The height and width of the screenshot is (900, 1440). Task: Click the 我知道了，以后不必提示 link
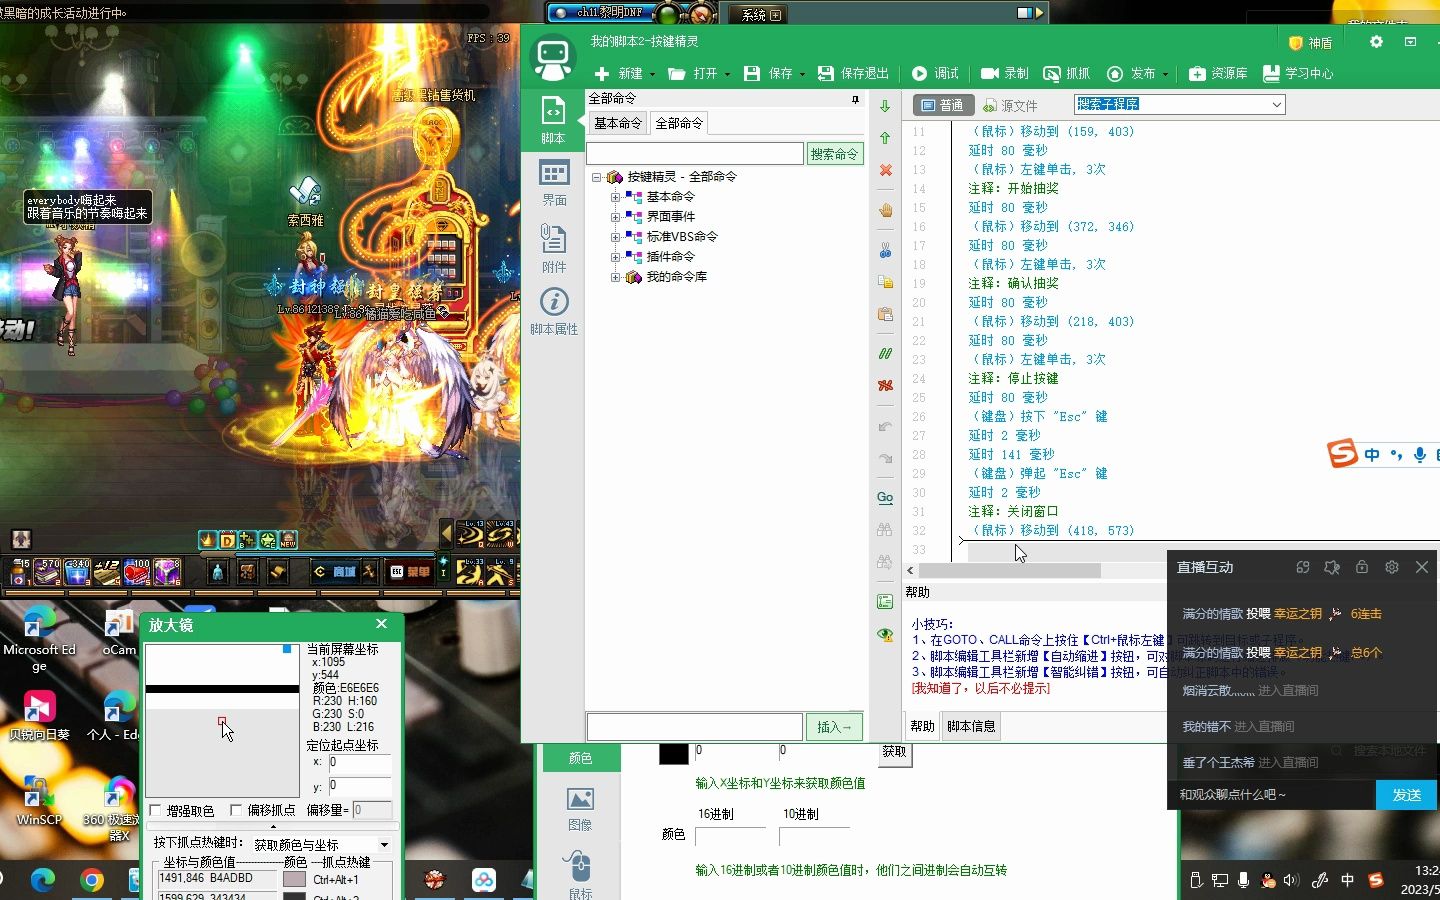(981, 688)
